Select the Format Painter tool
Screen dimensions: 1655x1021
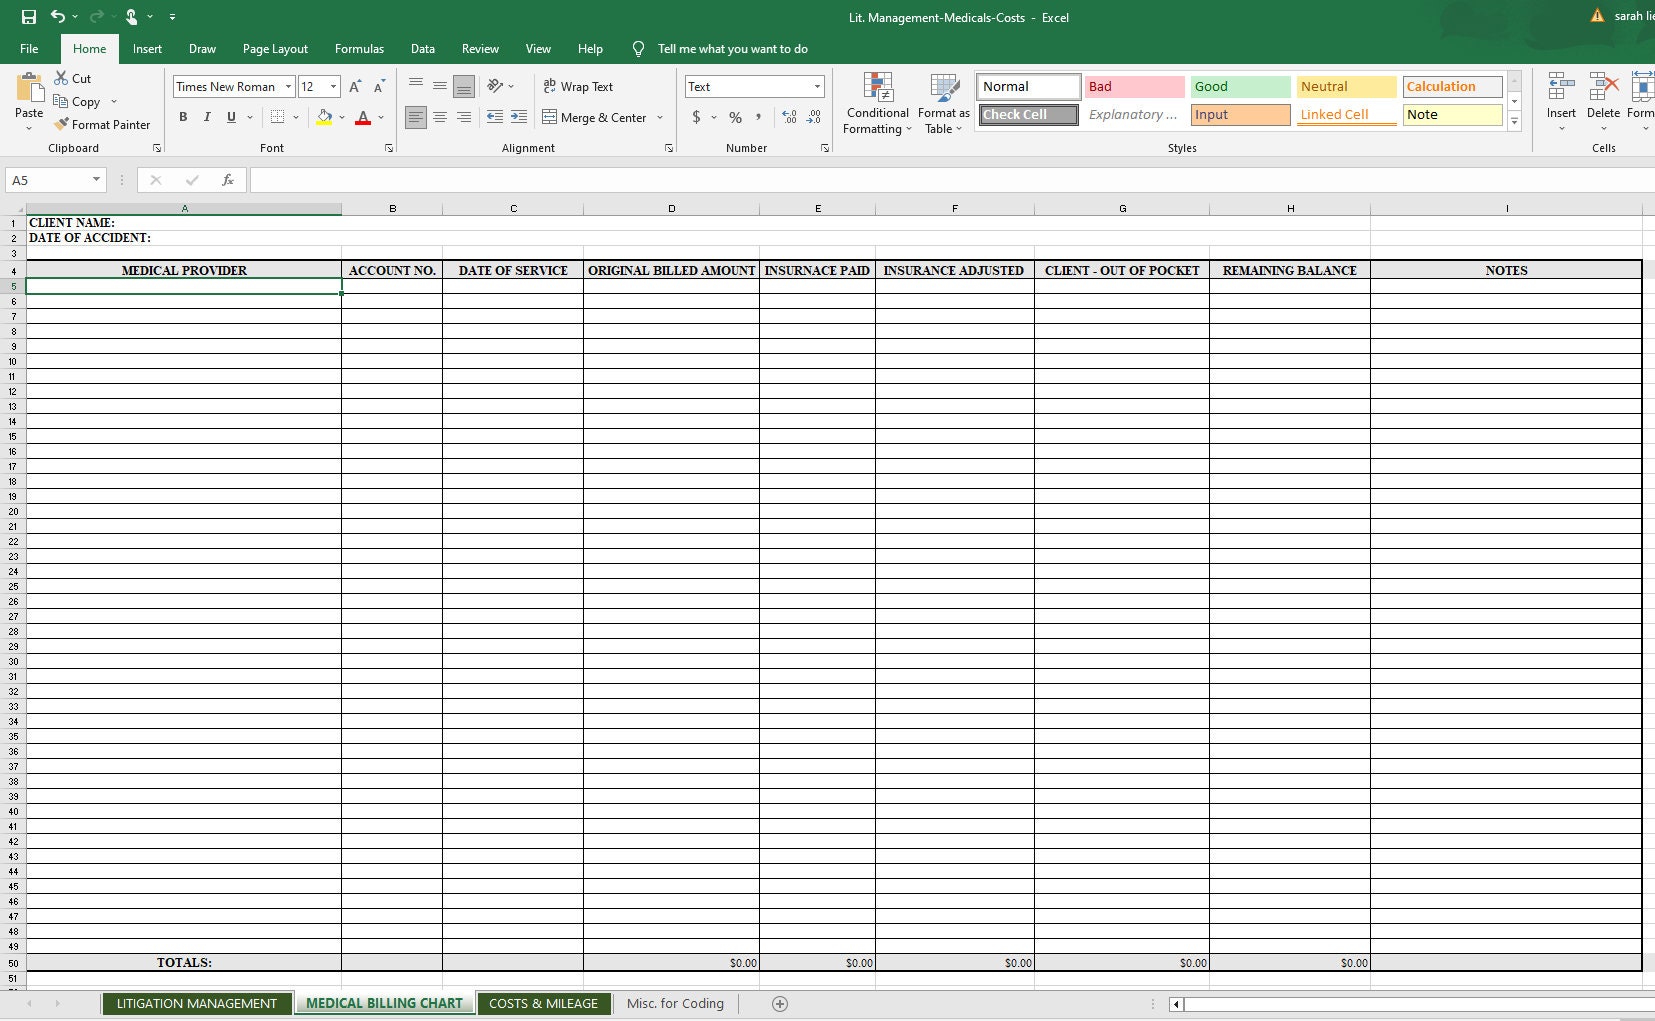(103, 124)
